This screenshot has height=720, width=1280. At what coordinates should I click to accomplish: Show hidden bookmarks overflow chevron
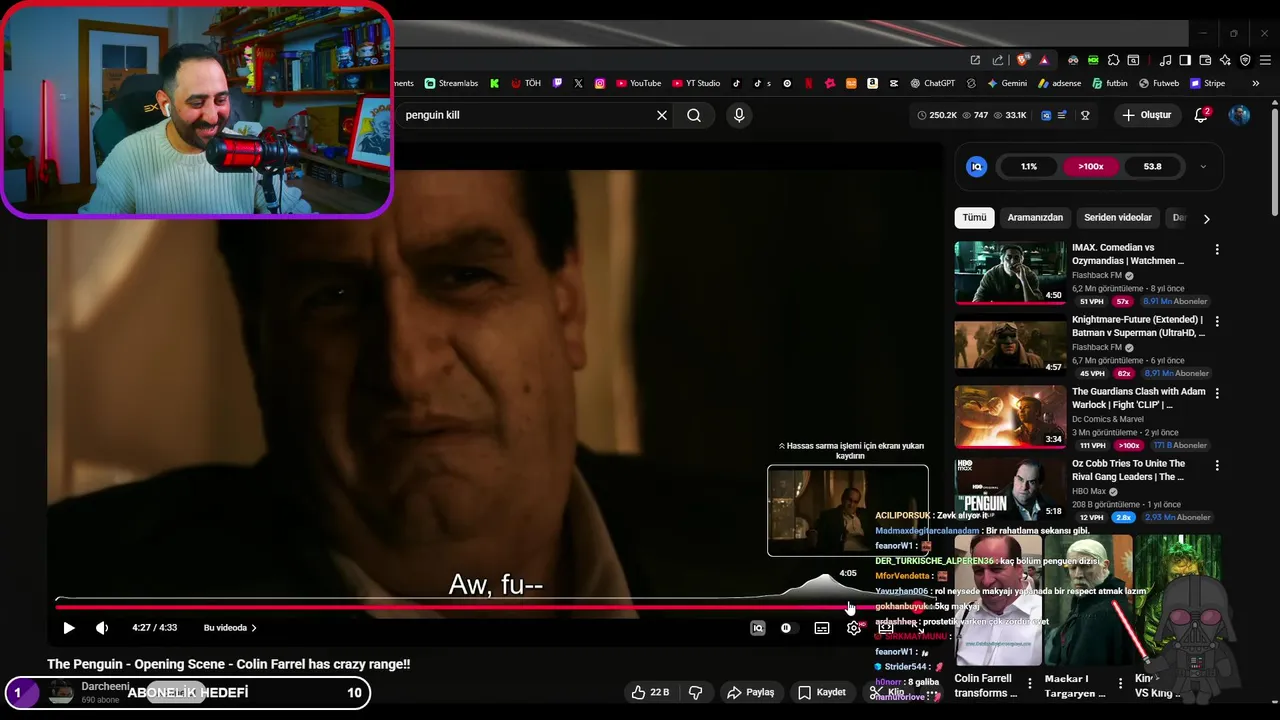pyautogui.click(x=1256, y=83)
